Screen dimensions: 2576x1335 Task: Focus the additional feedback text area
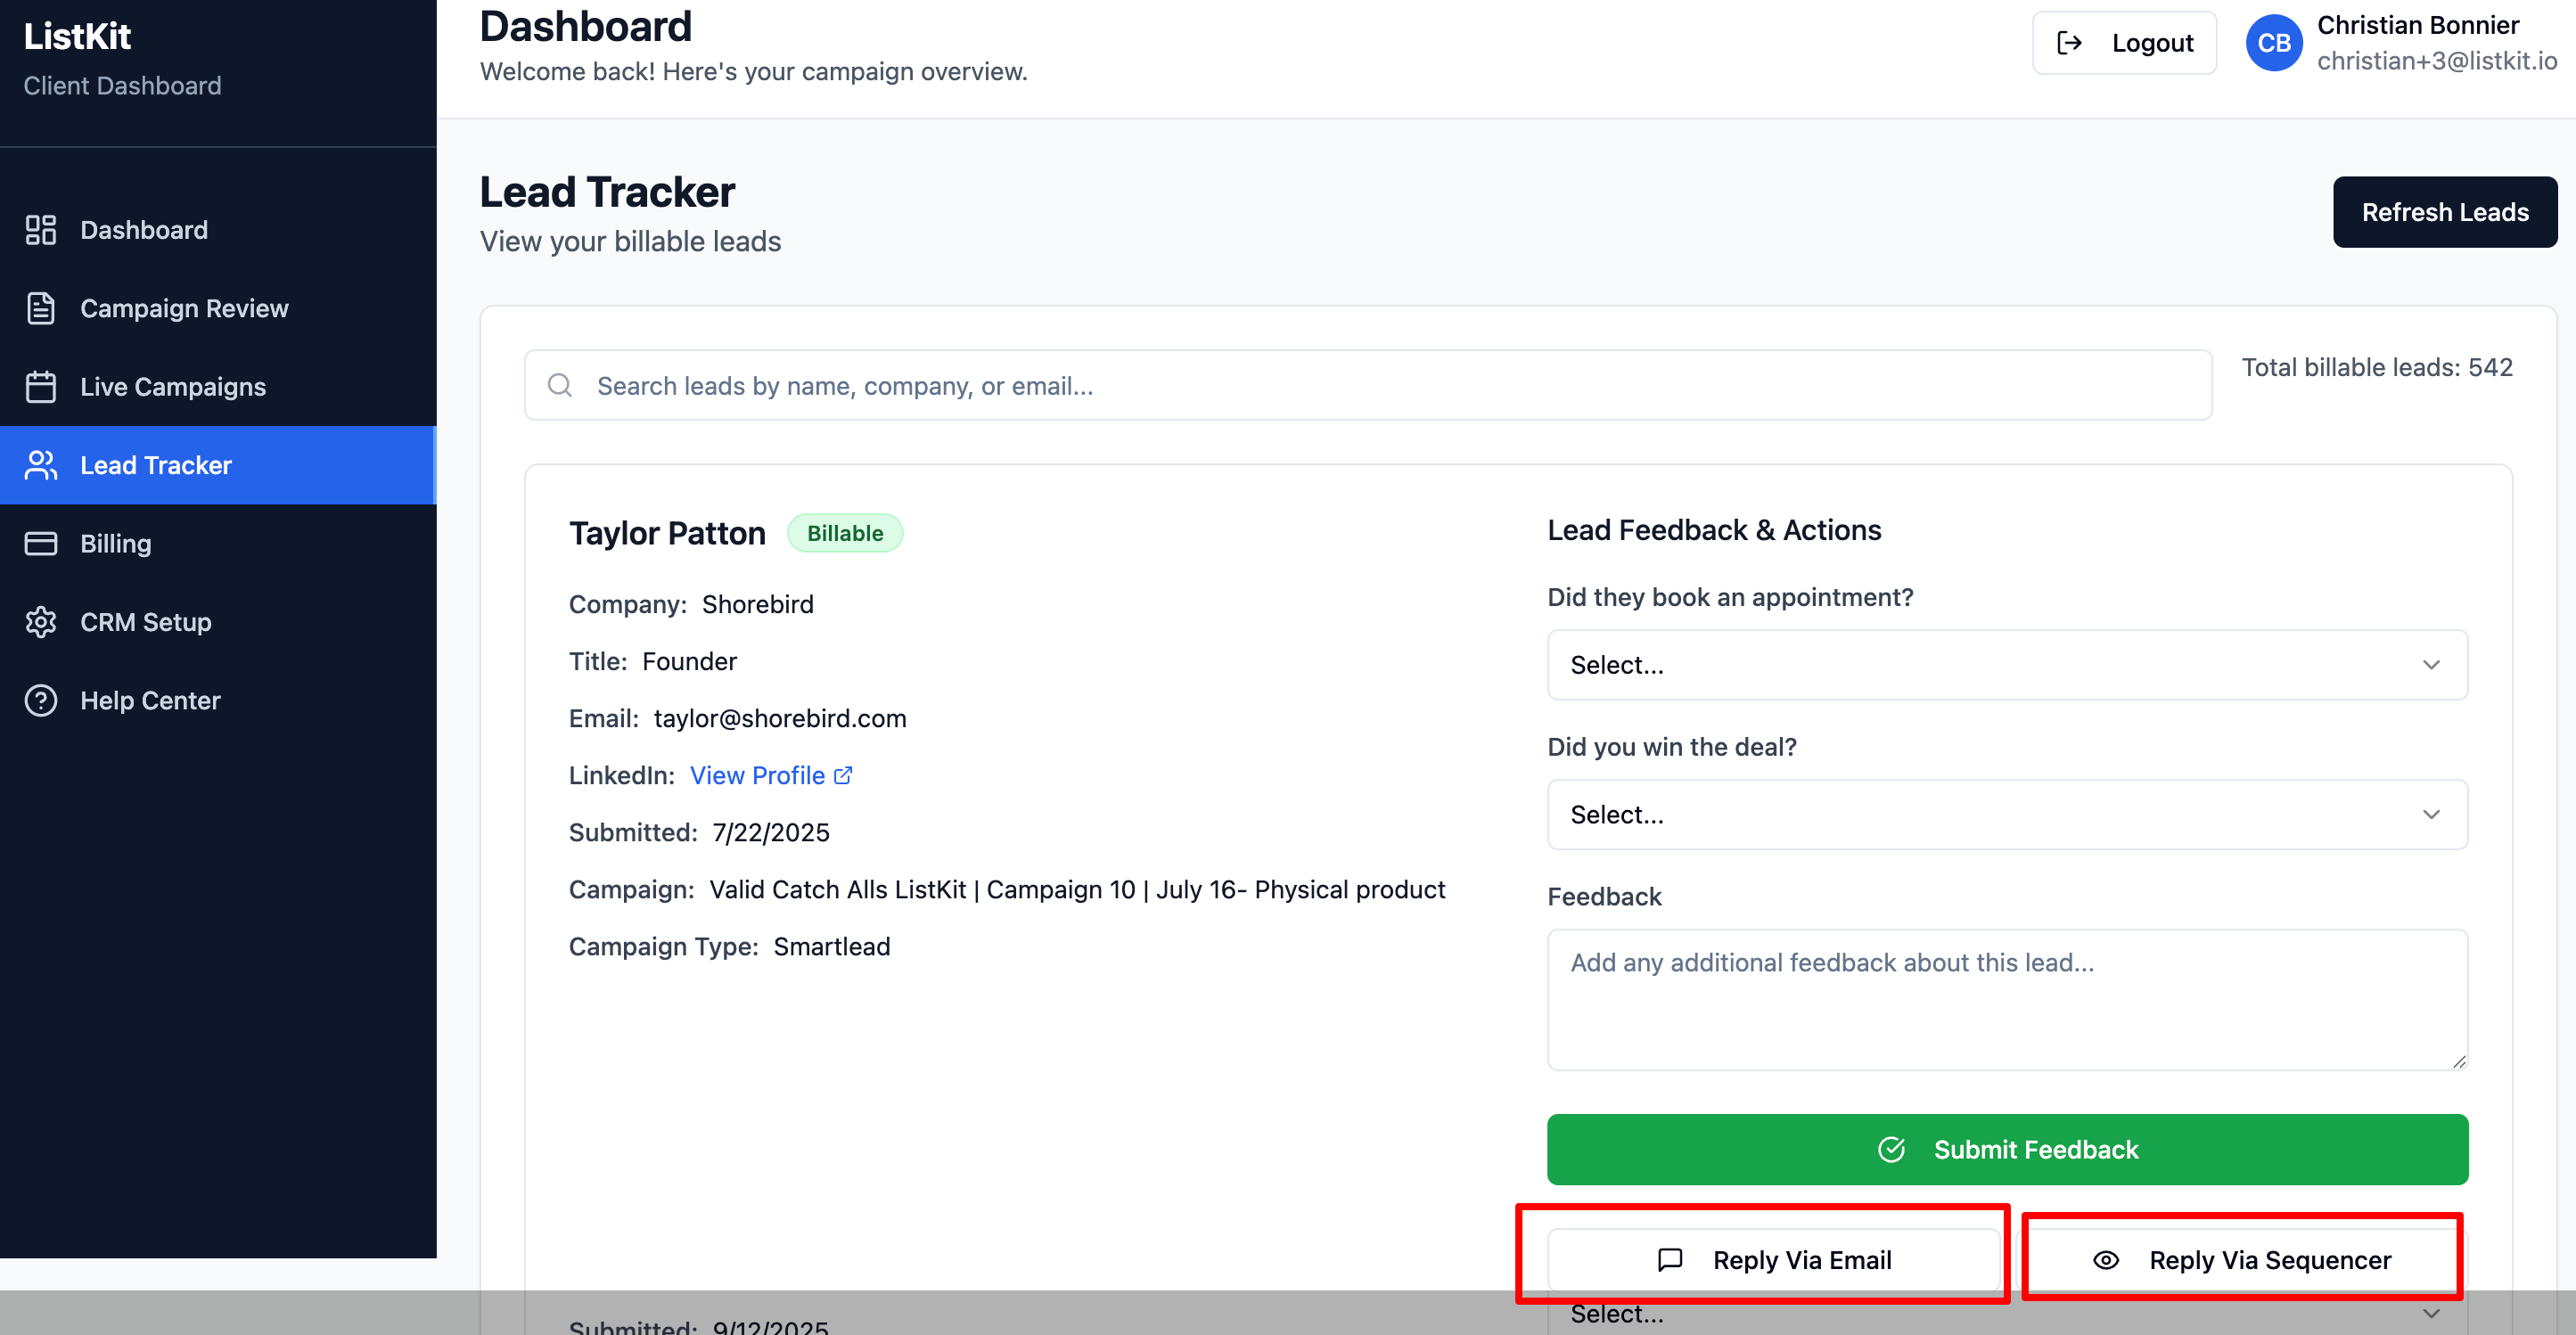(x=2006, y=999)
